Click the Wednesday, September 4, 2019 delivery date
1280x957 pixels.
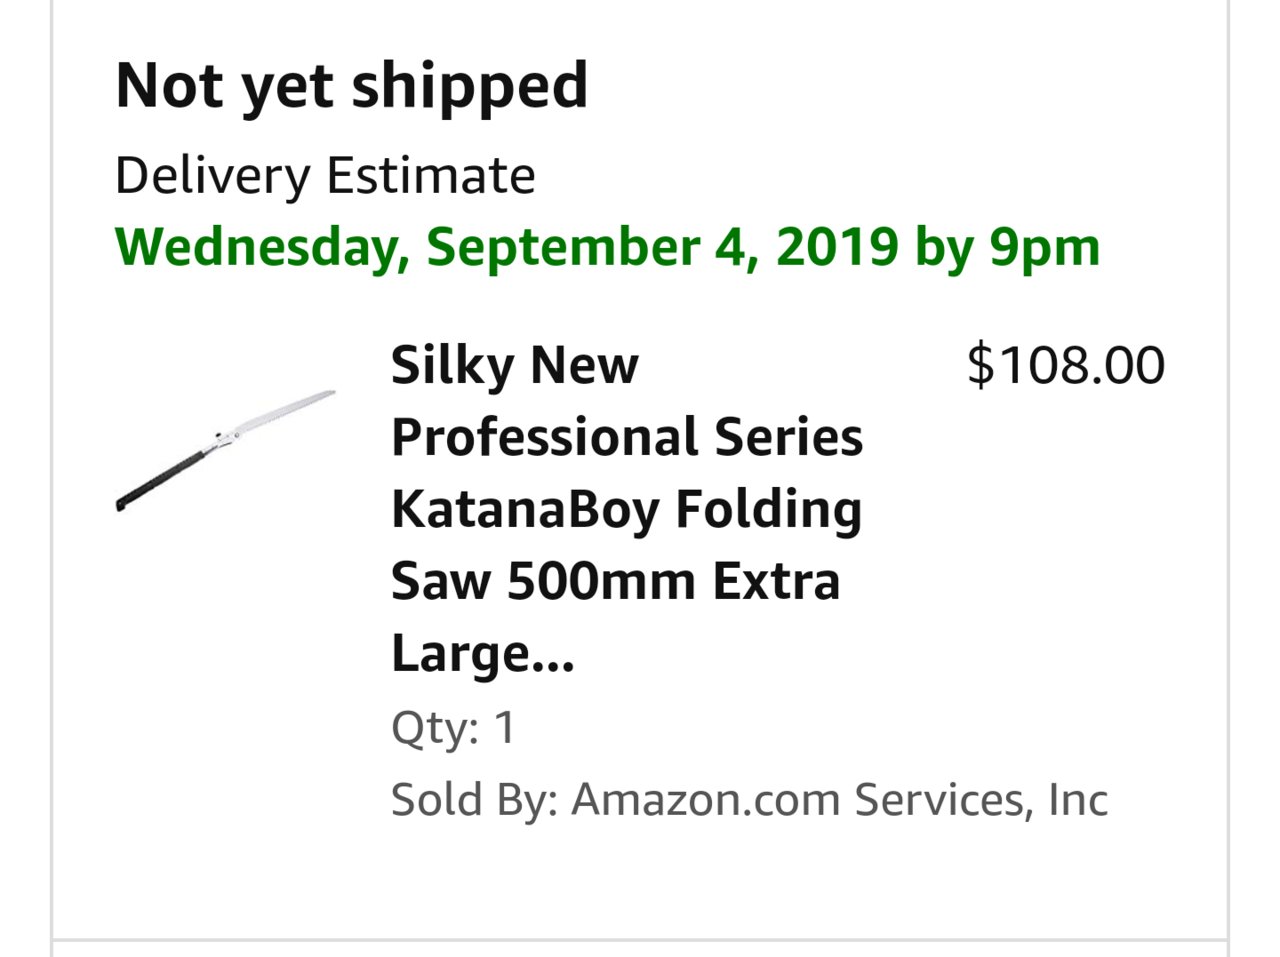coord(506,247)
